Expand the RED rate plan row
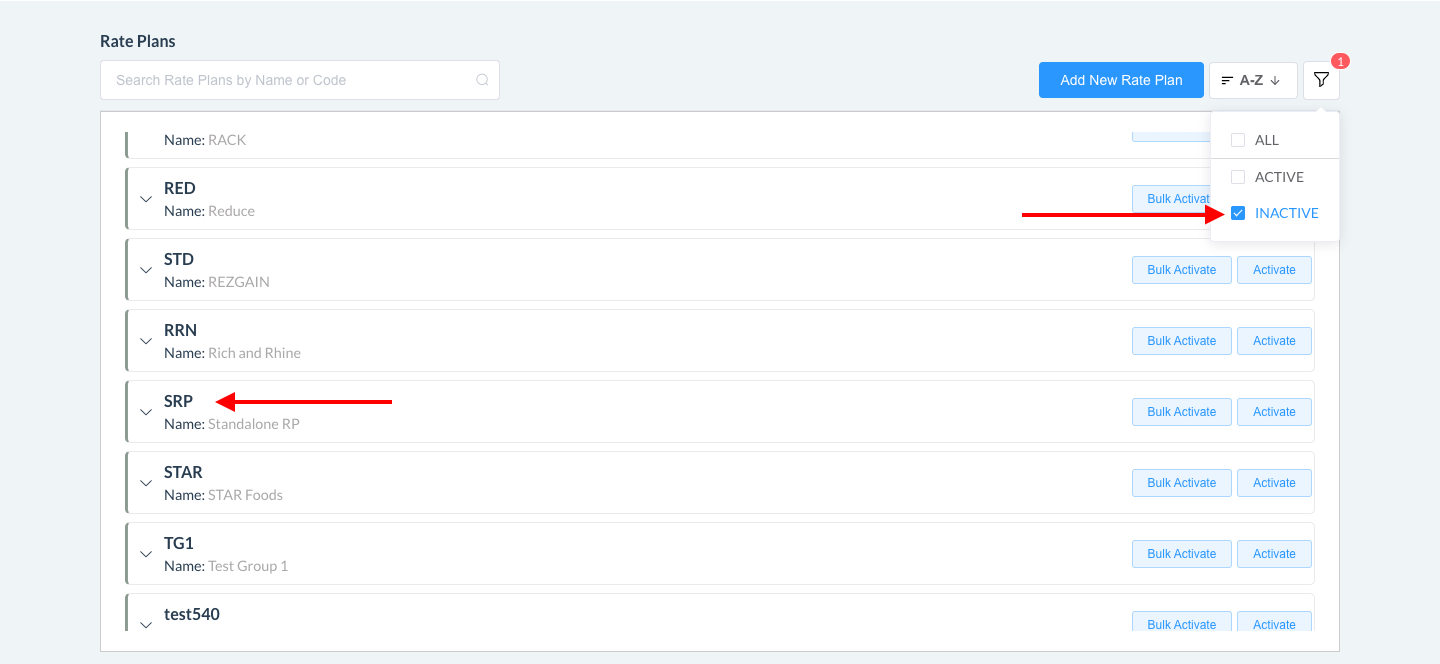 coord(146,199)
